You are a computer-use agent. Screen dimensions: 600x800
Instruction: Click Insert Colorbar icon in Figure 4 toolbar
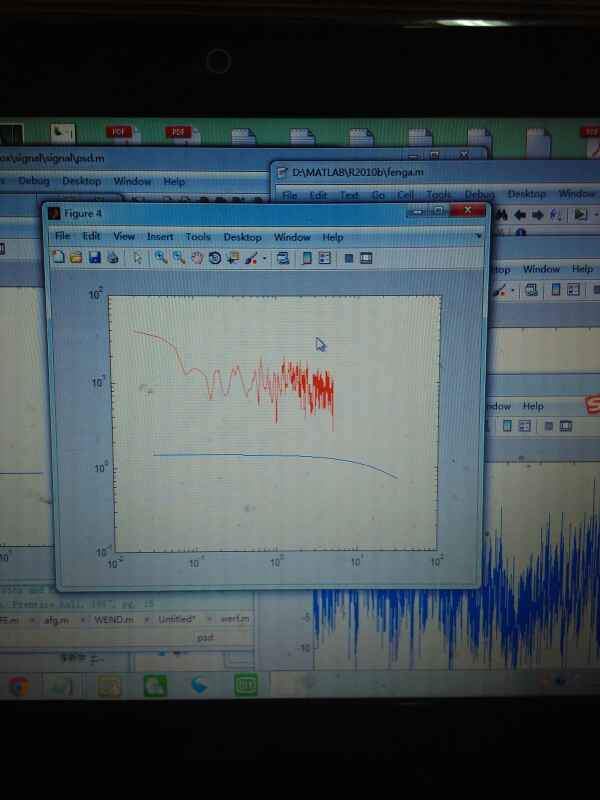tap(307, 259)
